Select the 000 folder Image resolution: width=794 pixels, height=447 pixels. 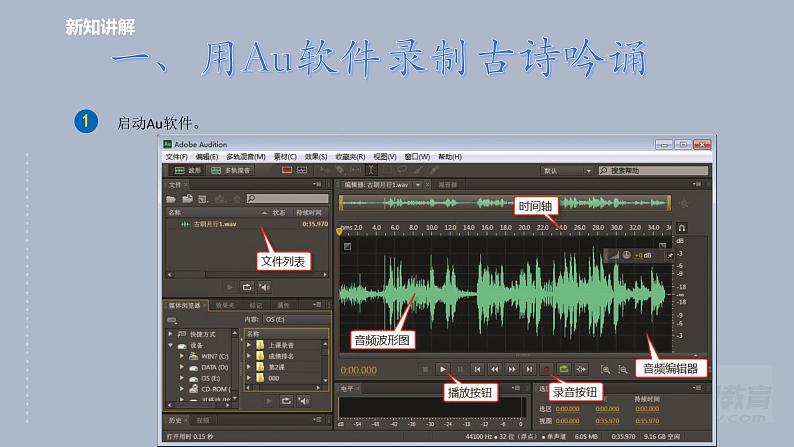(273, 378)
